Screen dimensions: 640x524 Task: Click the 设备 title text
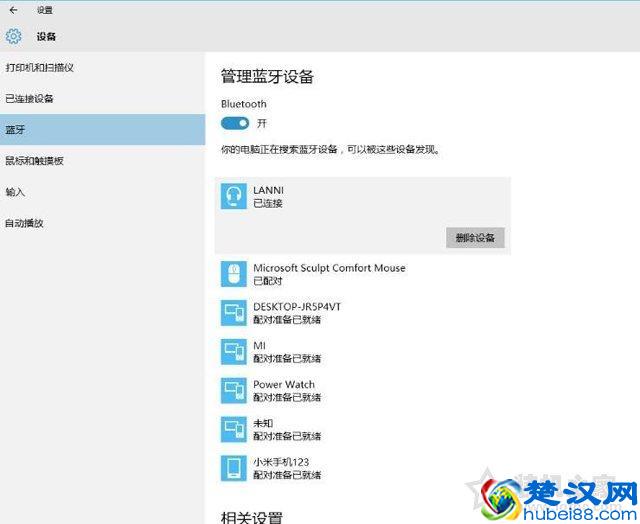[x=46, y=37]
